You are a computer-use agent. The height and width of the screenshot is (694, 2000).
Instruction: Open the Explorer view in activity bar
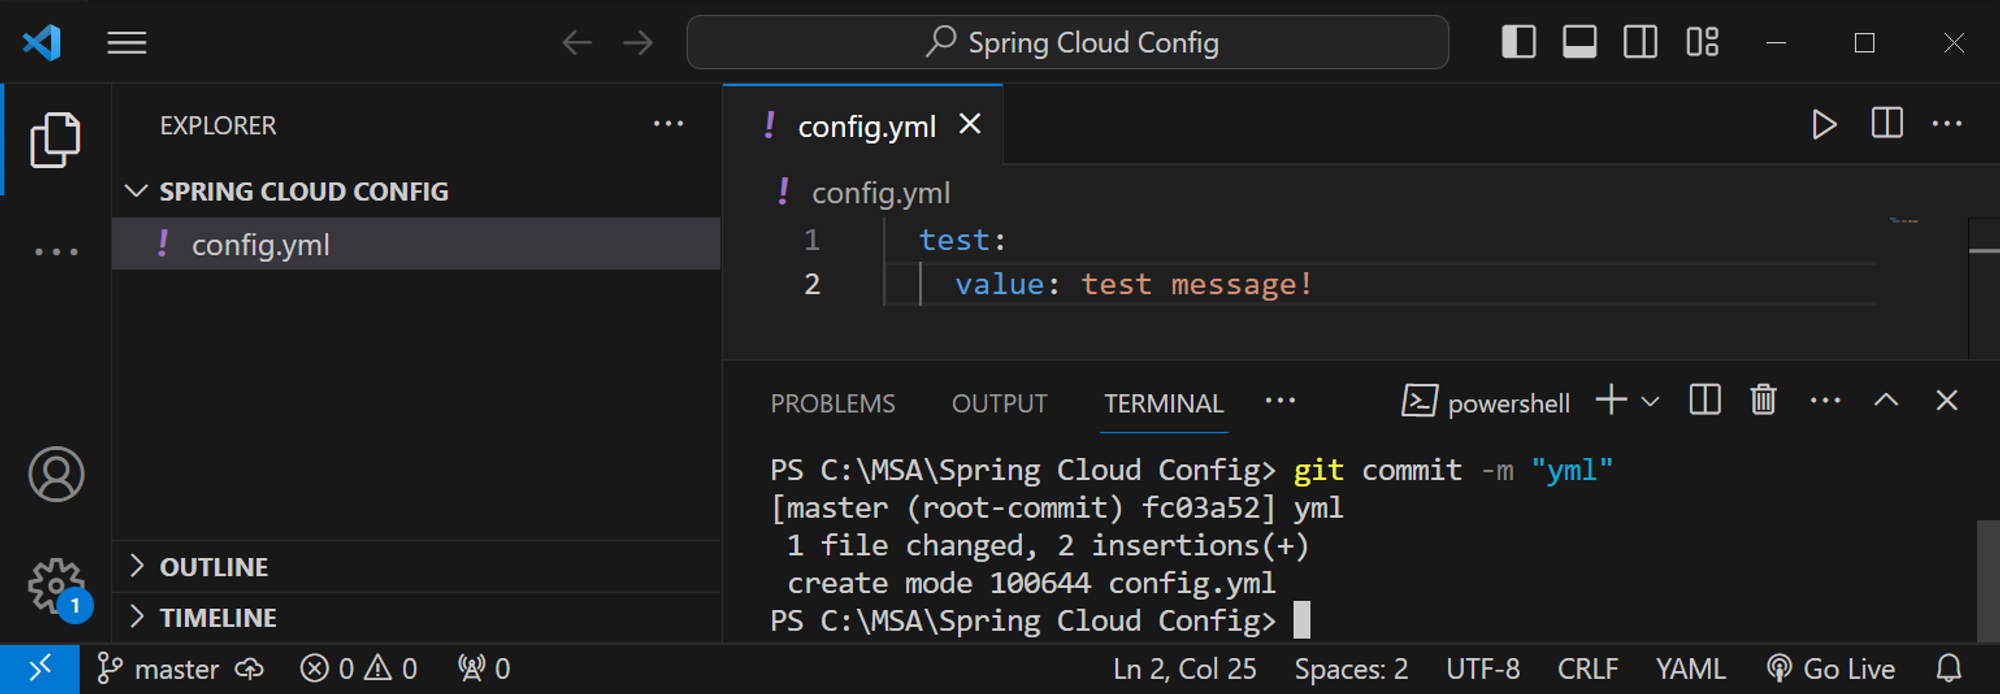[55, 139]
